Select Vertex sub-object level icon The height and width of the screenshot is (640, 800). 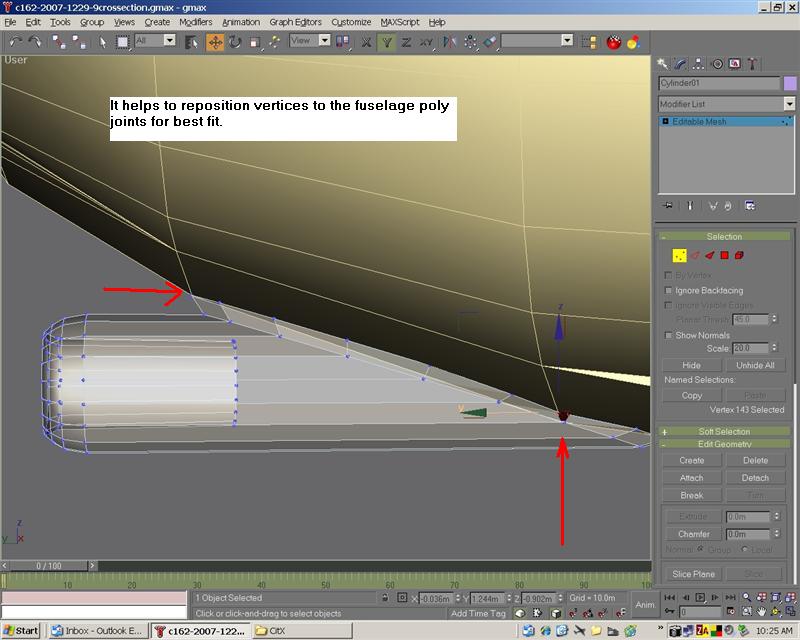click(679, 255)
